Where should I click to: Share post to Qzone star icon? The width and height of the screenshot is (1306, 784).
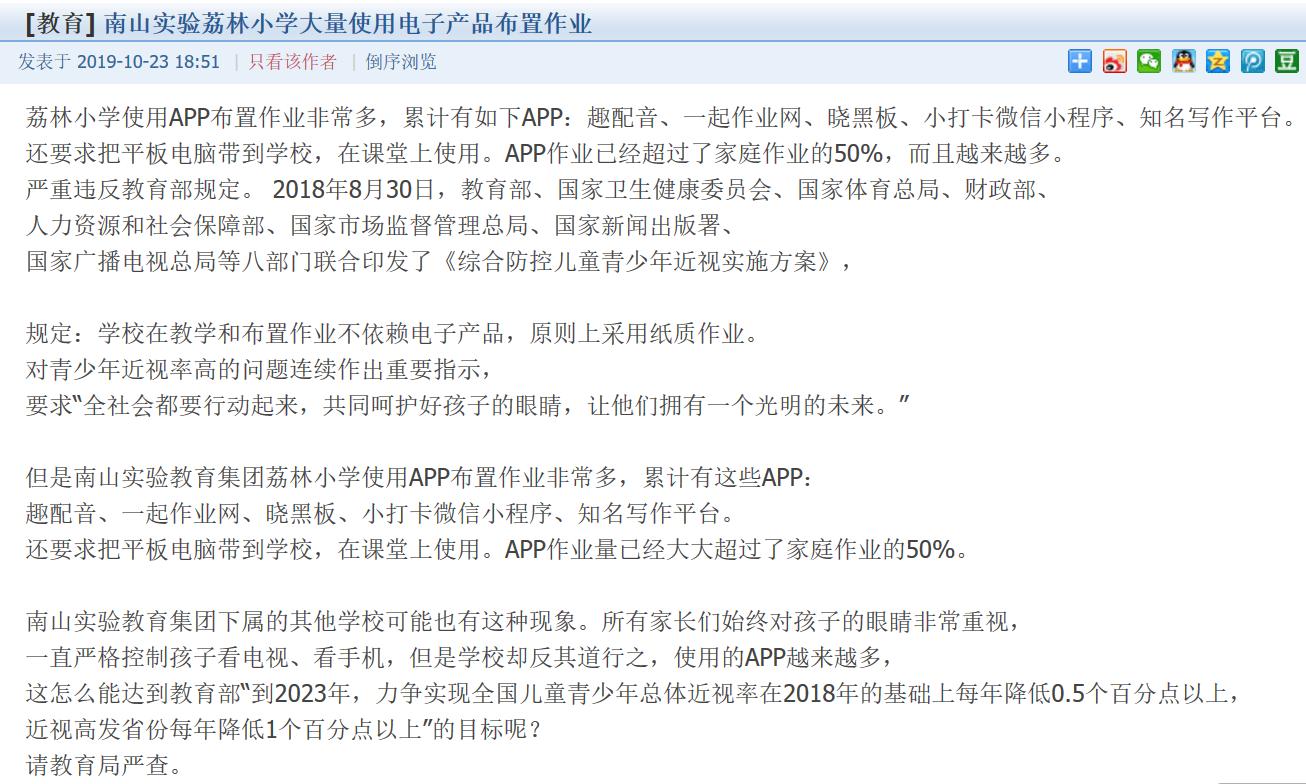[x=1218, y=61]
